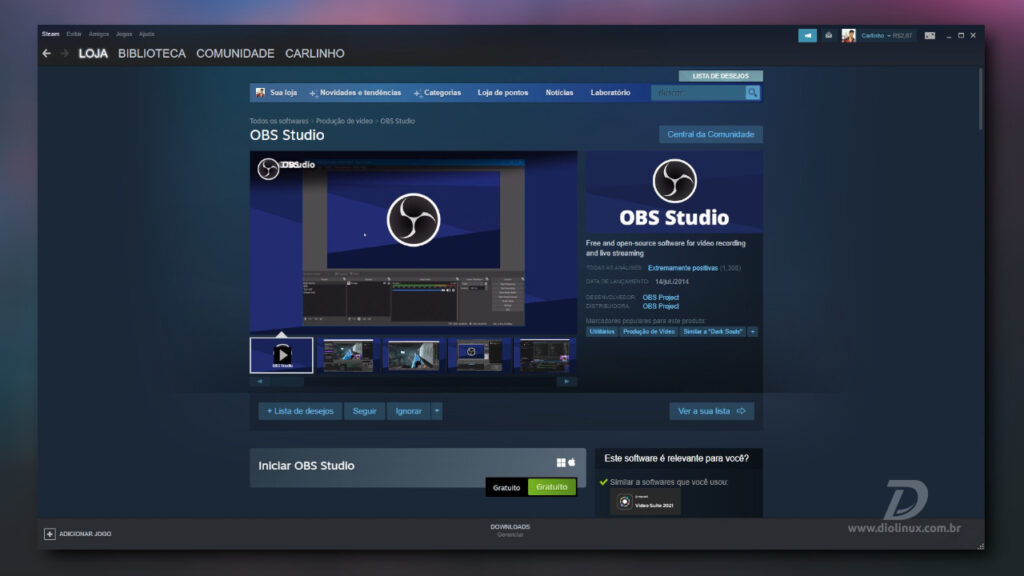The height and width of the screenshot is (576, 1024).
Task: Click Ver a sua lista
Action: pos(711,411)
